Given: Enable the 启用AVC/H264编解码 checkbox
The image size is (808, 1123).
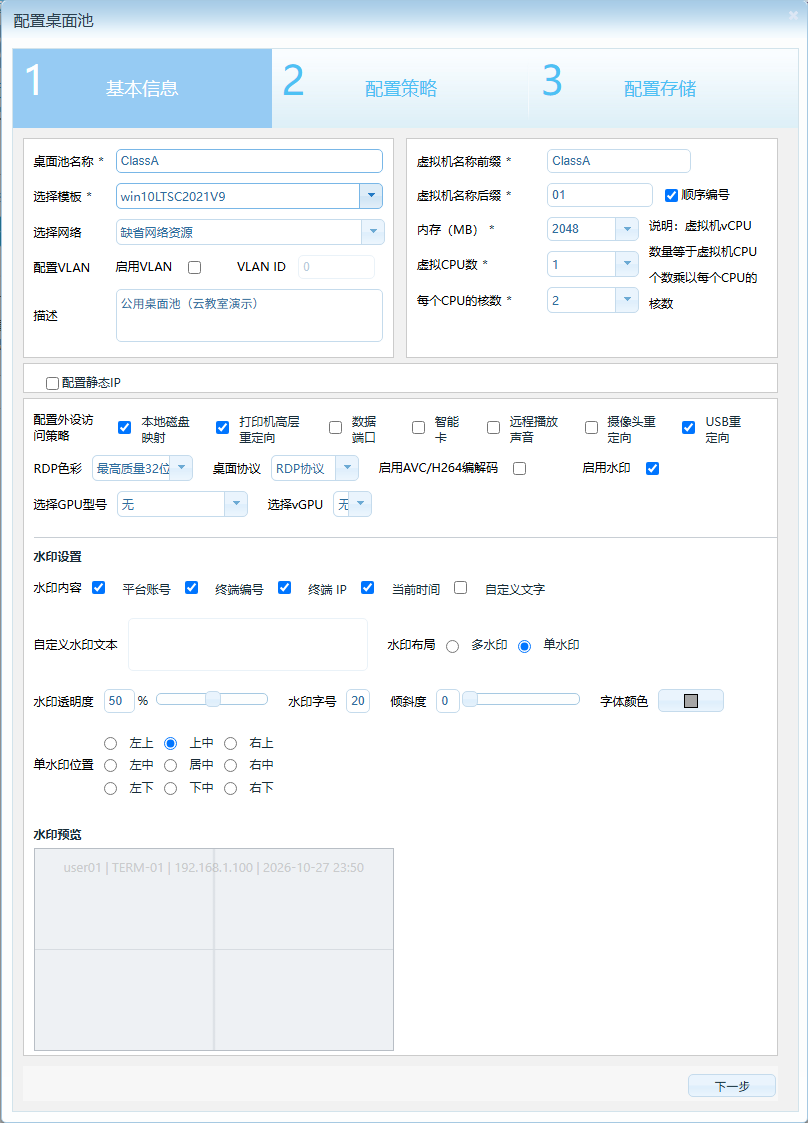Looking at the screenshot, I should point(520,468).
